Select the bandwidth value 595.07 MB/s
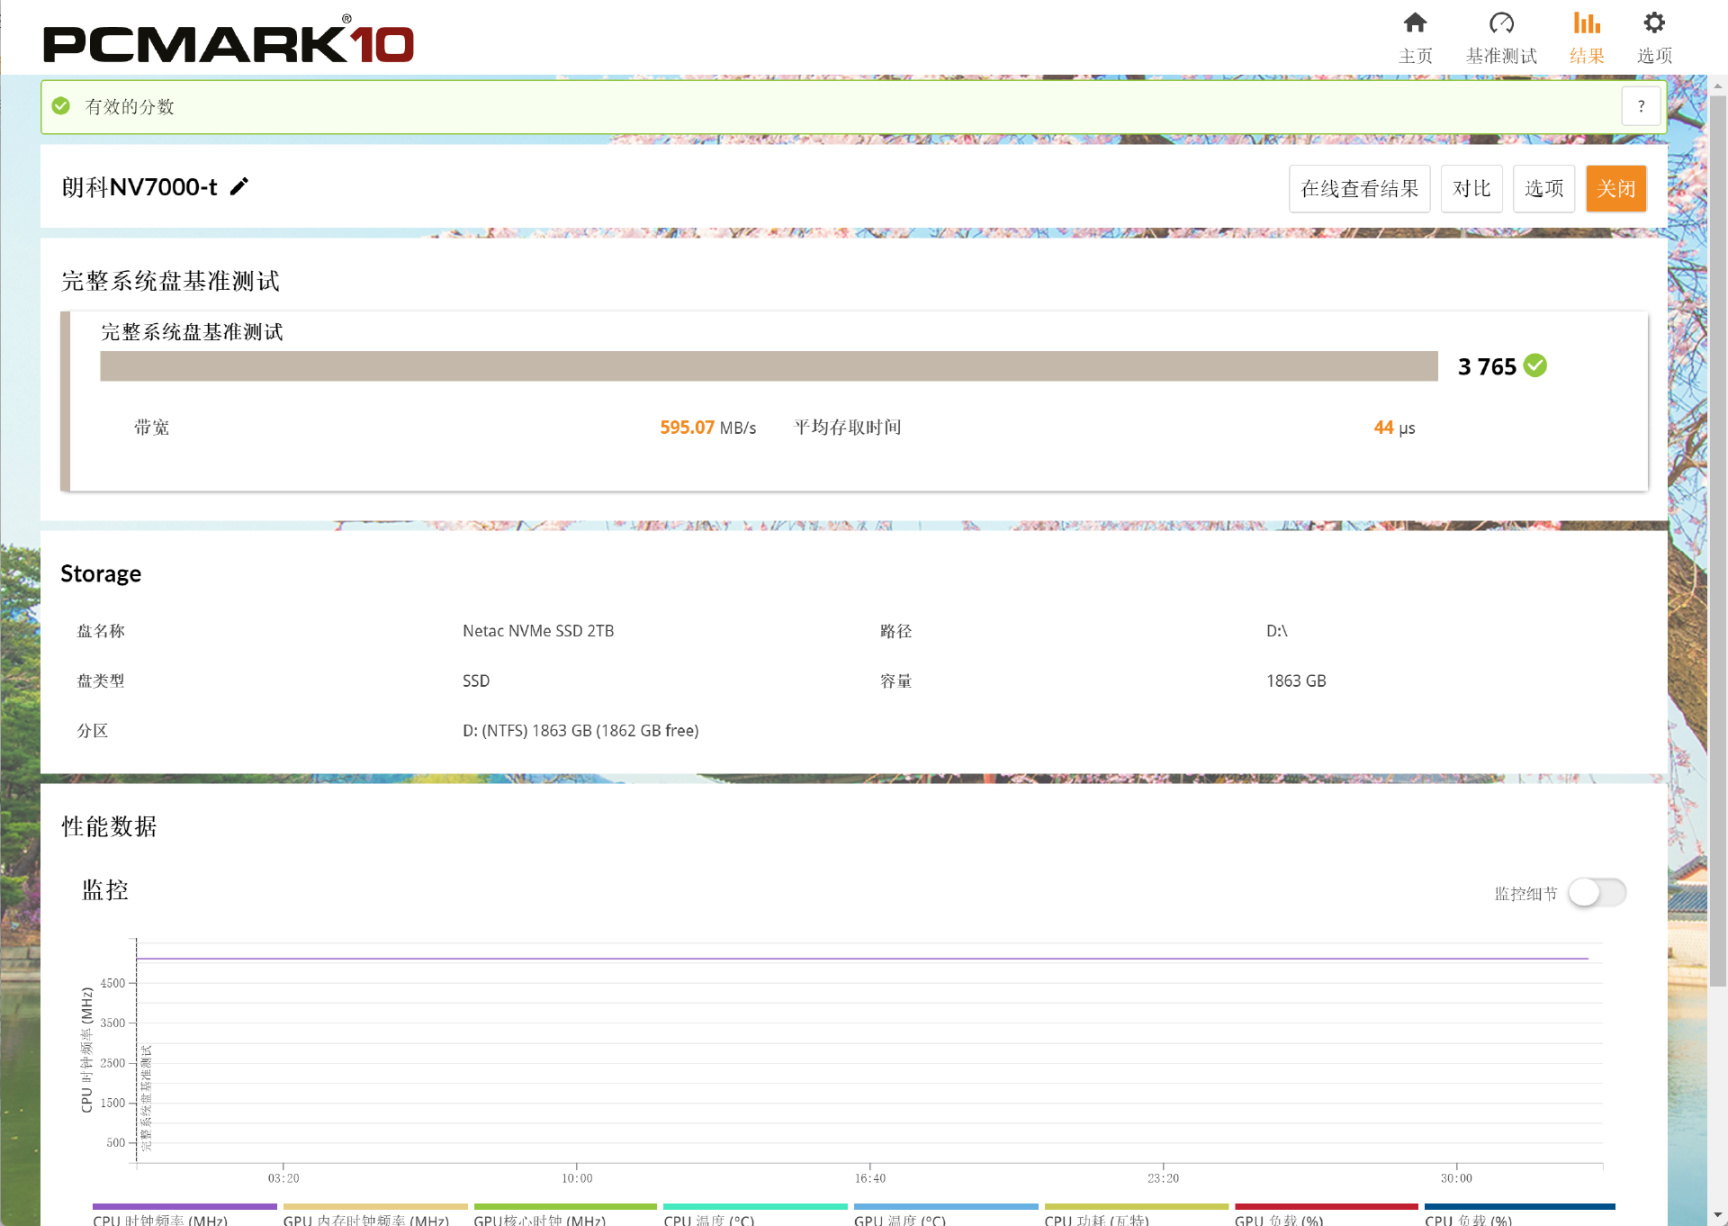 click(708, 427)
